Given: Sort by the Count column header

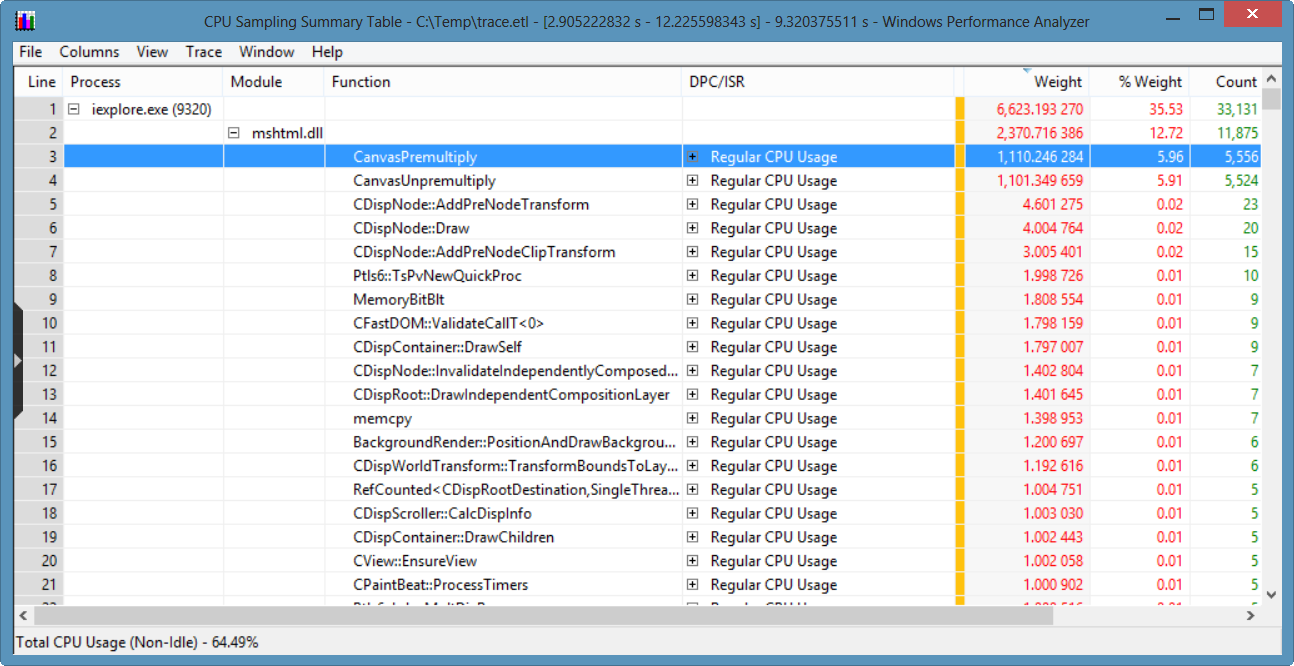Looking at the screenshot, I should click(x=1225, y=82).
